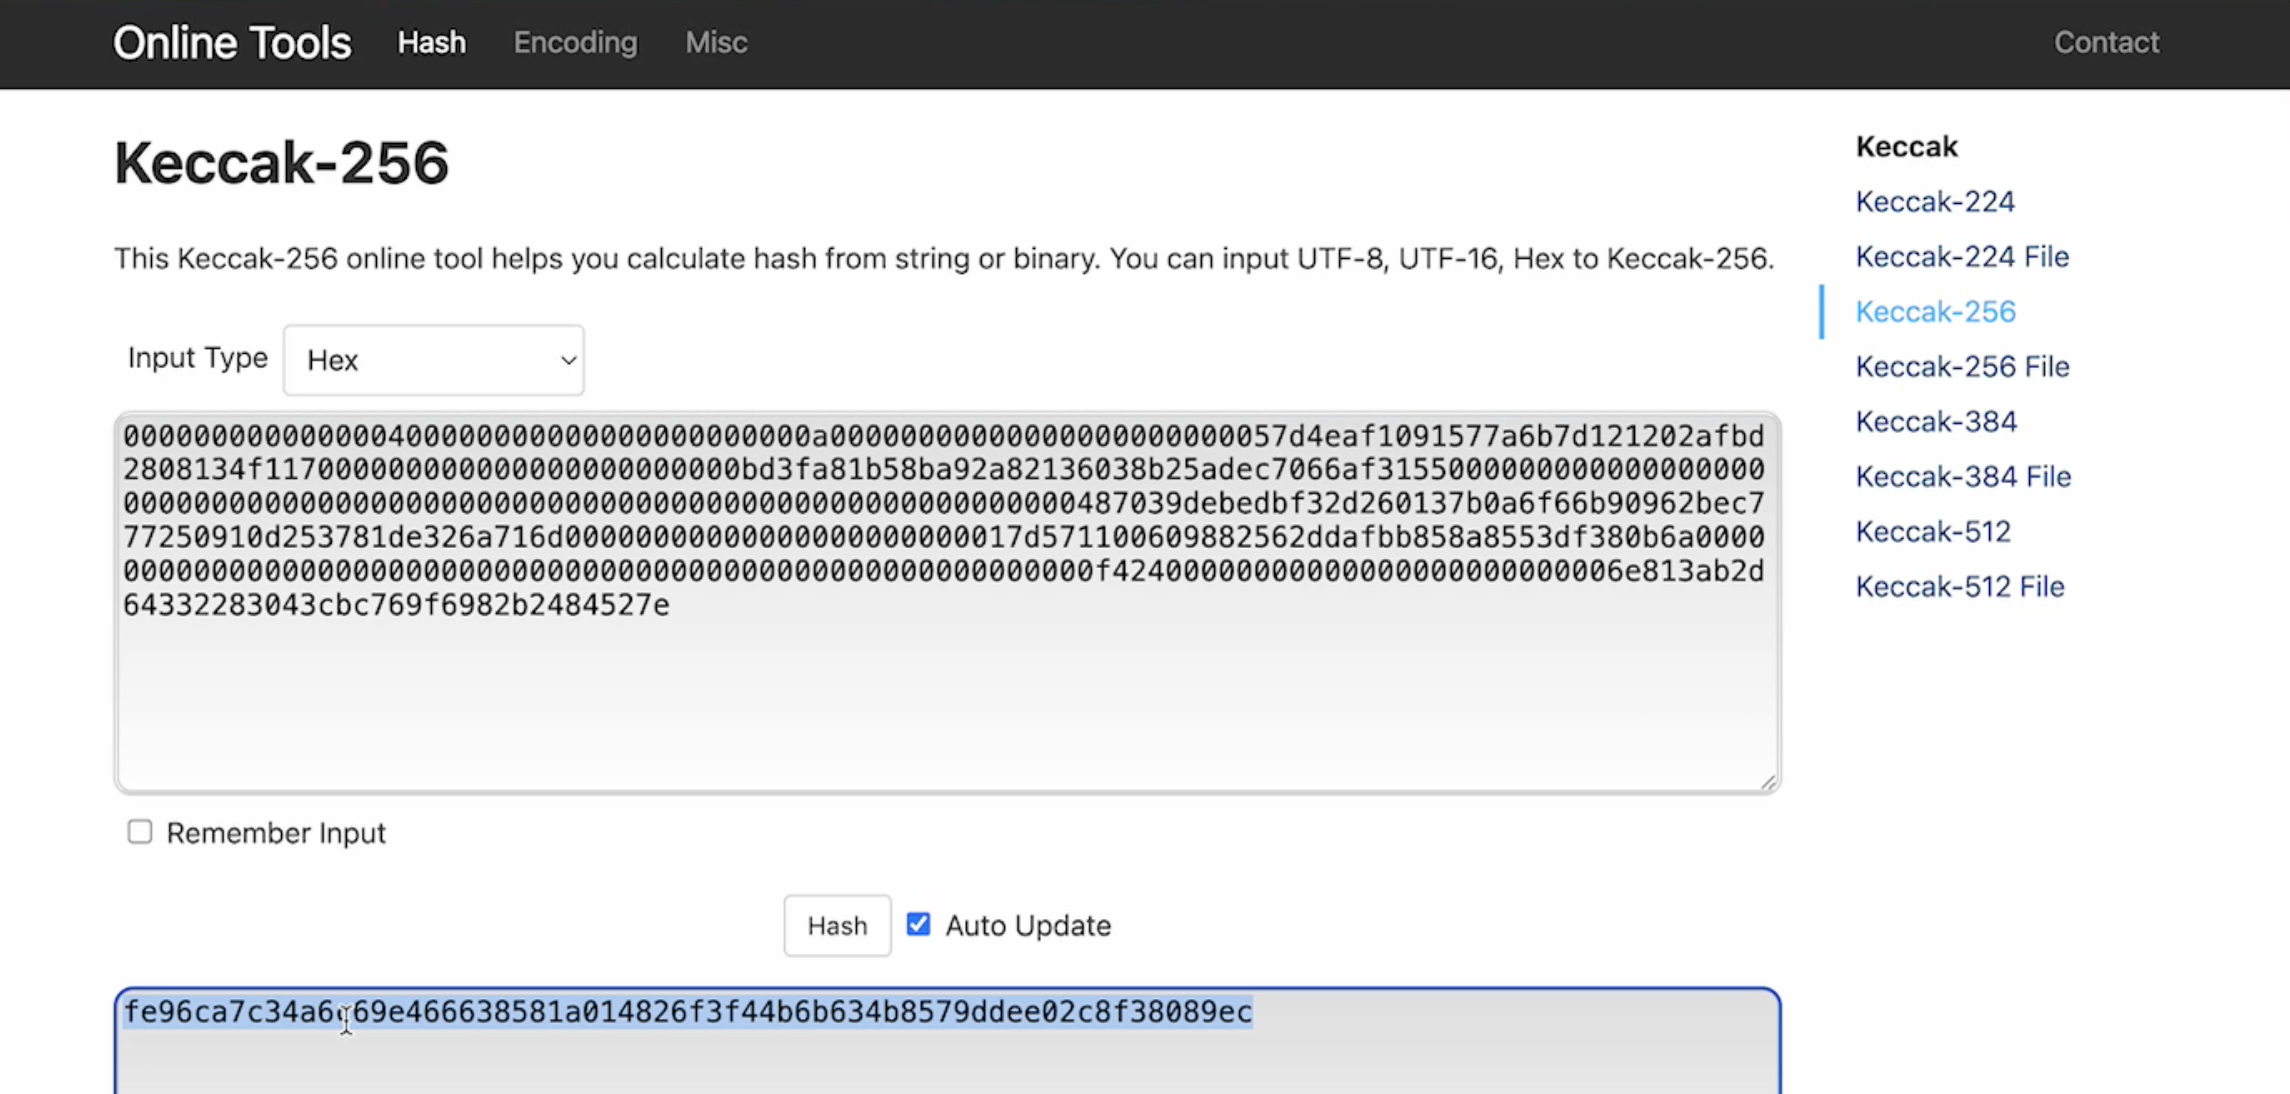Viewport: 2290px width, 1094px height.
Task: Open the Encoding menu in navbar
Action: tap(575, 43)
